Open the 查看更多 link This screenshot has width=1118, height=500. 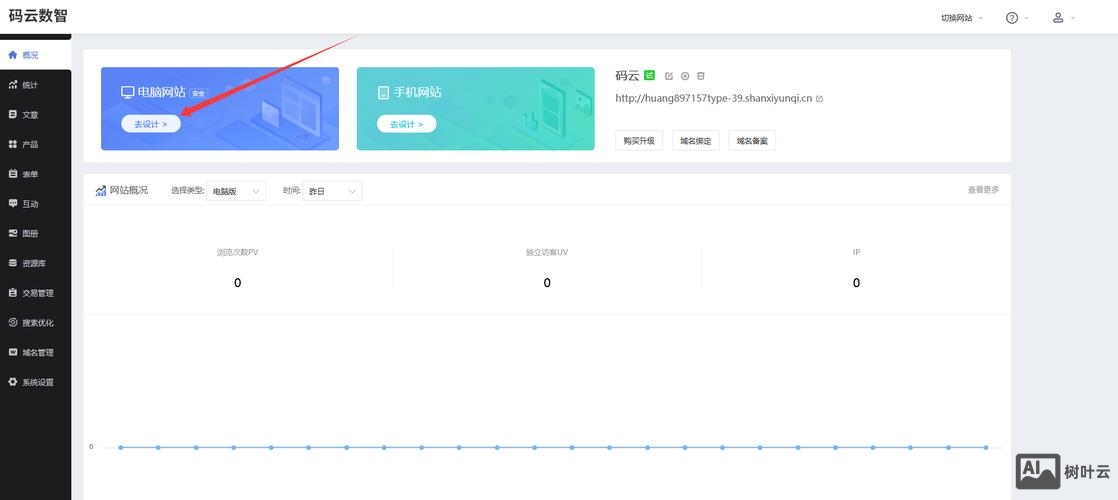click(x=983, y=190)
